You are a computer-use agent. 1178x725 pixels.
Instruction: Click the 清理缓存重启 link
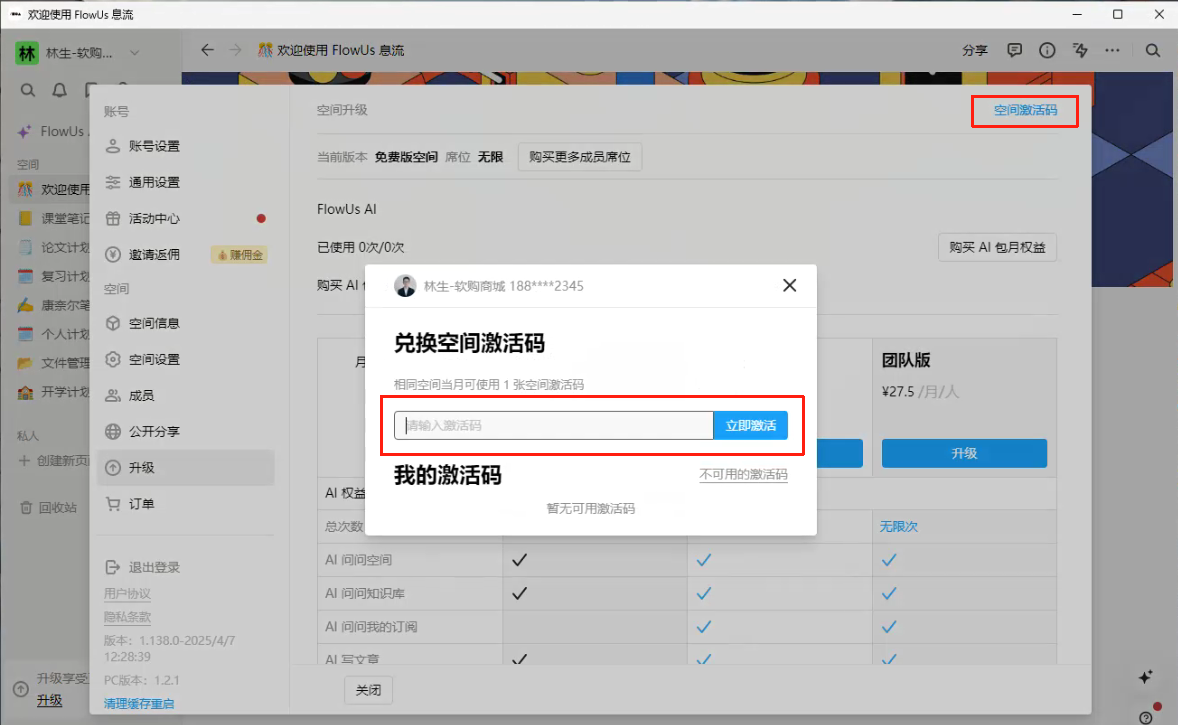click(x=139, y=703)
